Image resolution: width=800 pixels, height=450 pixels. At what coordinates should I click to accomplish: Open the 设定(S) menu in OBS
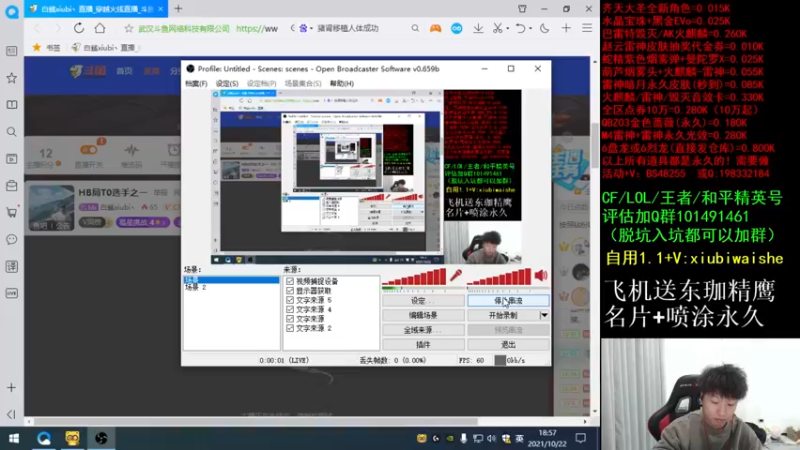pos(227,83)
